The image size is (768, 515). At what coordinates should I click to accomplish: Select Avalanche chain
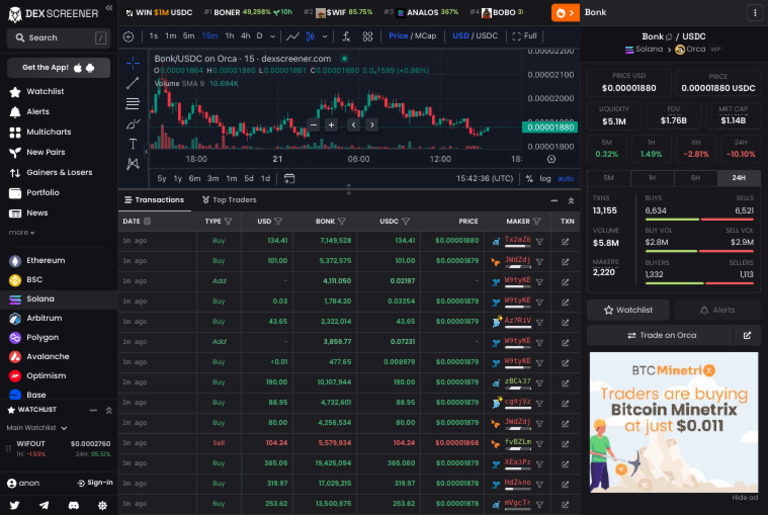[x=39, y=356]
